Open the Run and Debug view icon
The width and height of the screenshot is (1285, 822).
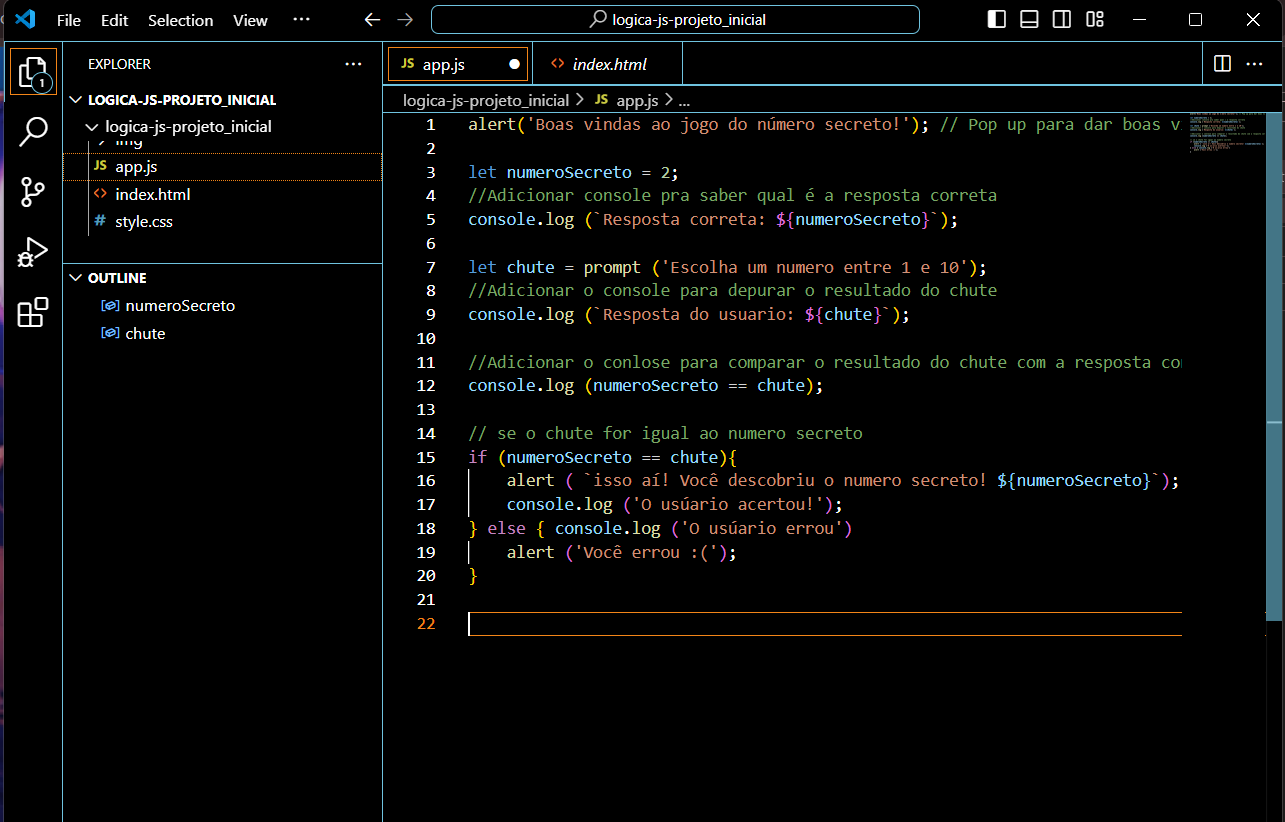coord(33,252)
